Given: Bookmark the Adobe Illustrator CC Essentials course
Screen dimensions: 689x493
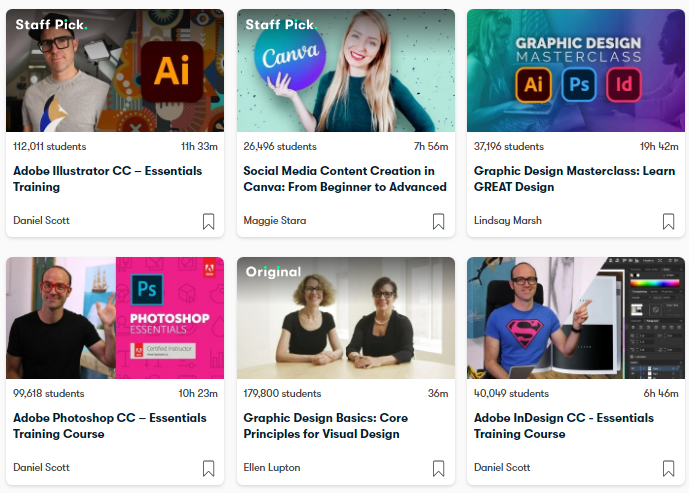Looking at the screenshot, I should point(208,221).
